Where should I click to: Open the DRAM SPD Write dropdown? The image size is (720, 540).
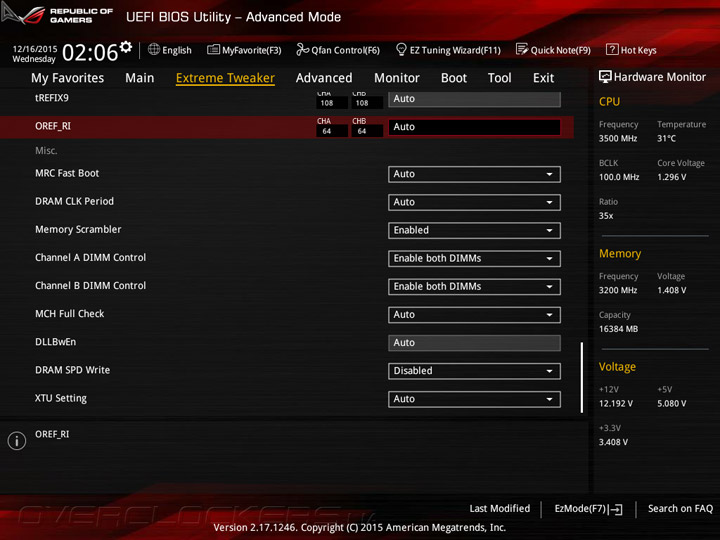point(474,371)
